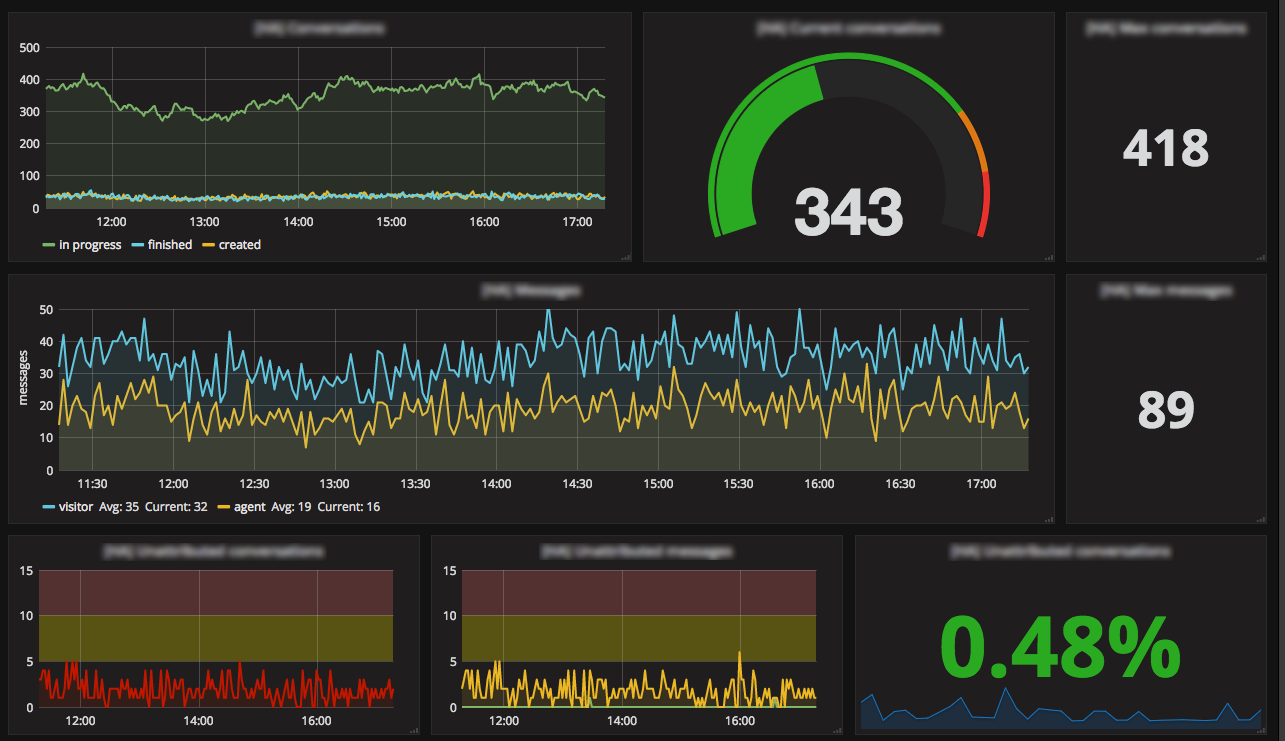Viewport: 1285px width, 741px height.
Task: Open the Max conversations panel menu
Action: pos(1165,29)
